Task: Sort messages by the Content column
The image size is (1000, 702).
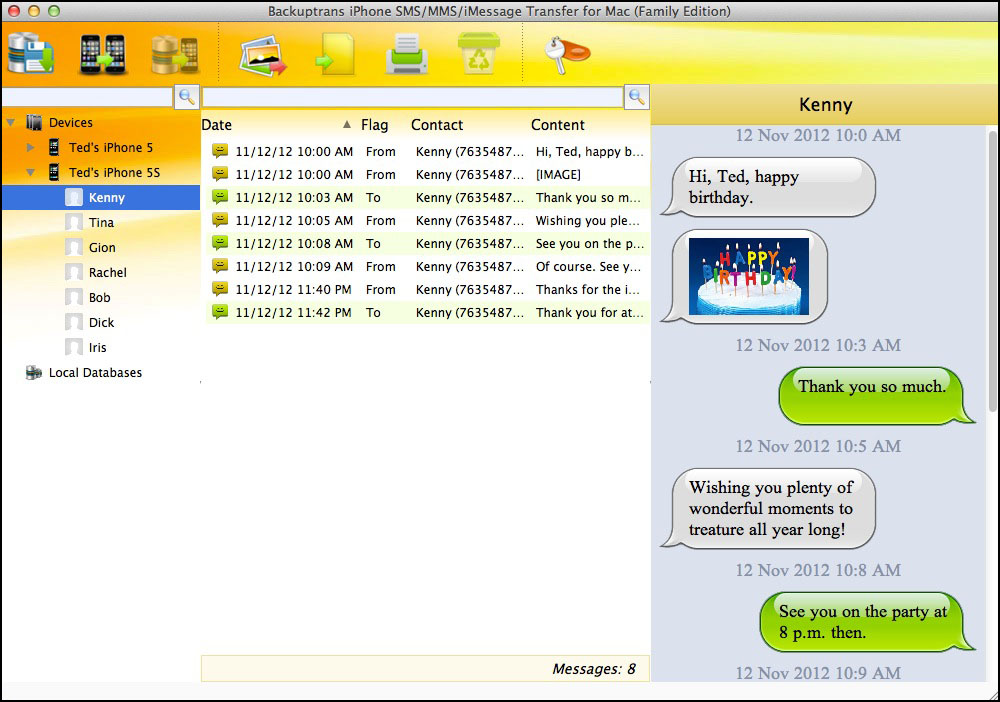Action: coord(558,125)
